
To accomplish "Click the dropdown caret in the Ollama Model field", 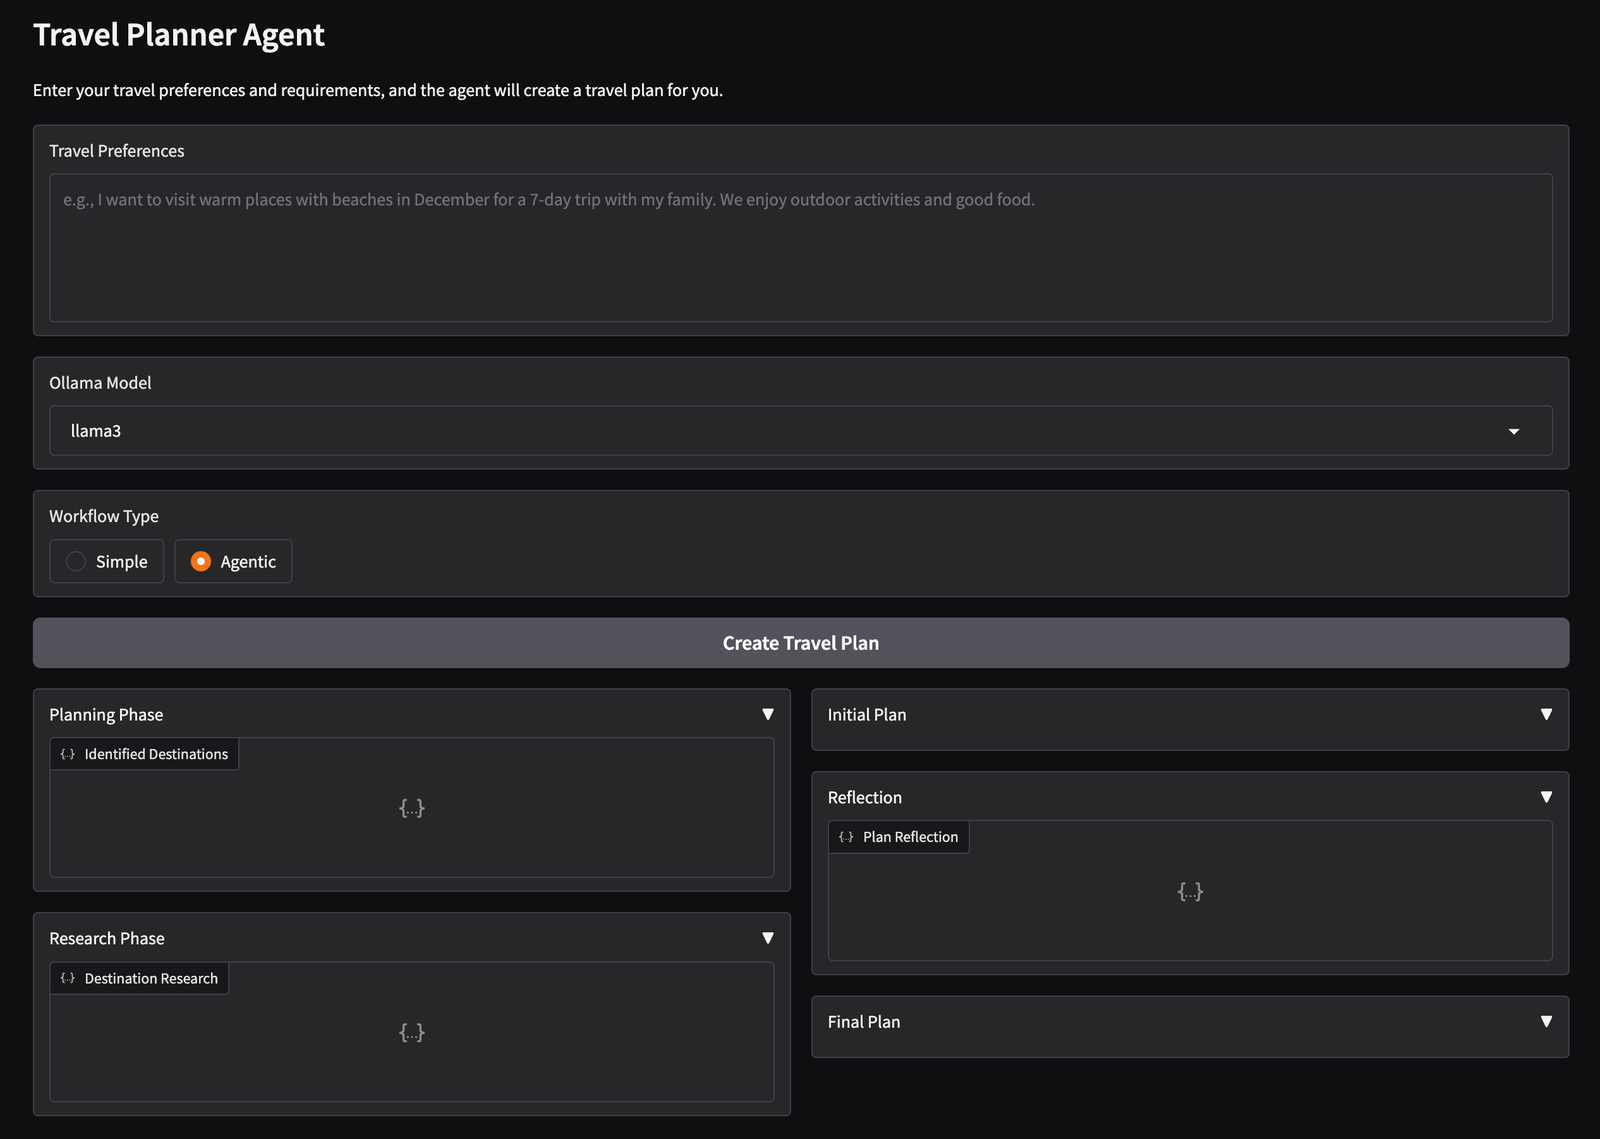I will [x=1515, y=431].
